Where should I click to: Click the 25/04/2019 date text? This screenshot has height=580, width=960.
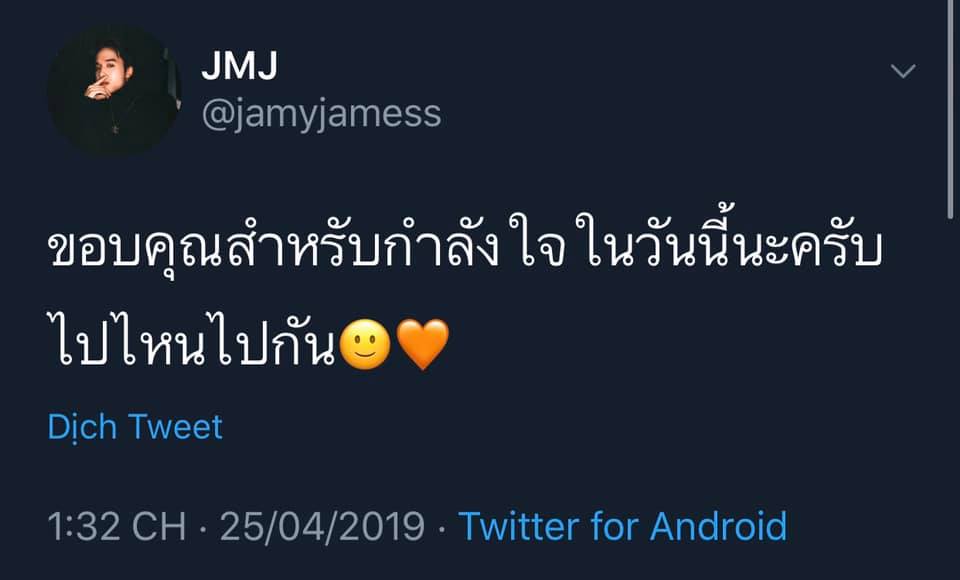pyautogui.click(x=322, y=526)
